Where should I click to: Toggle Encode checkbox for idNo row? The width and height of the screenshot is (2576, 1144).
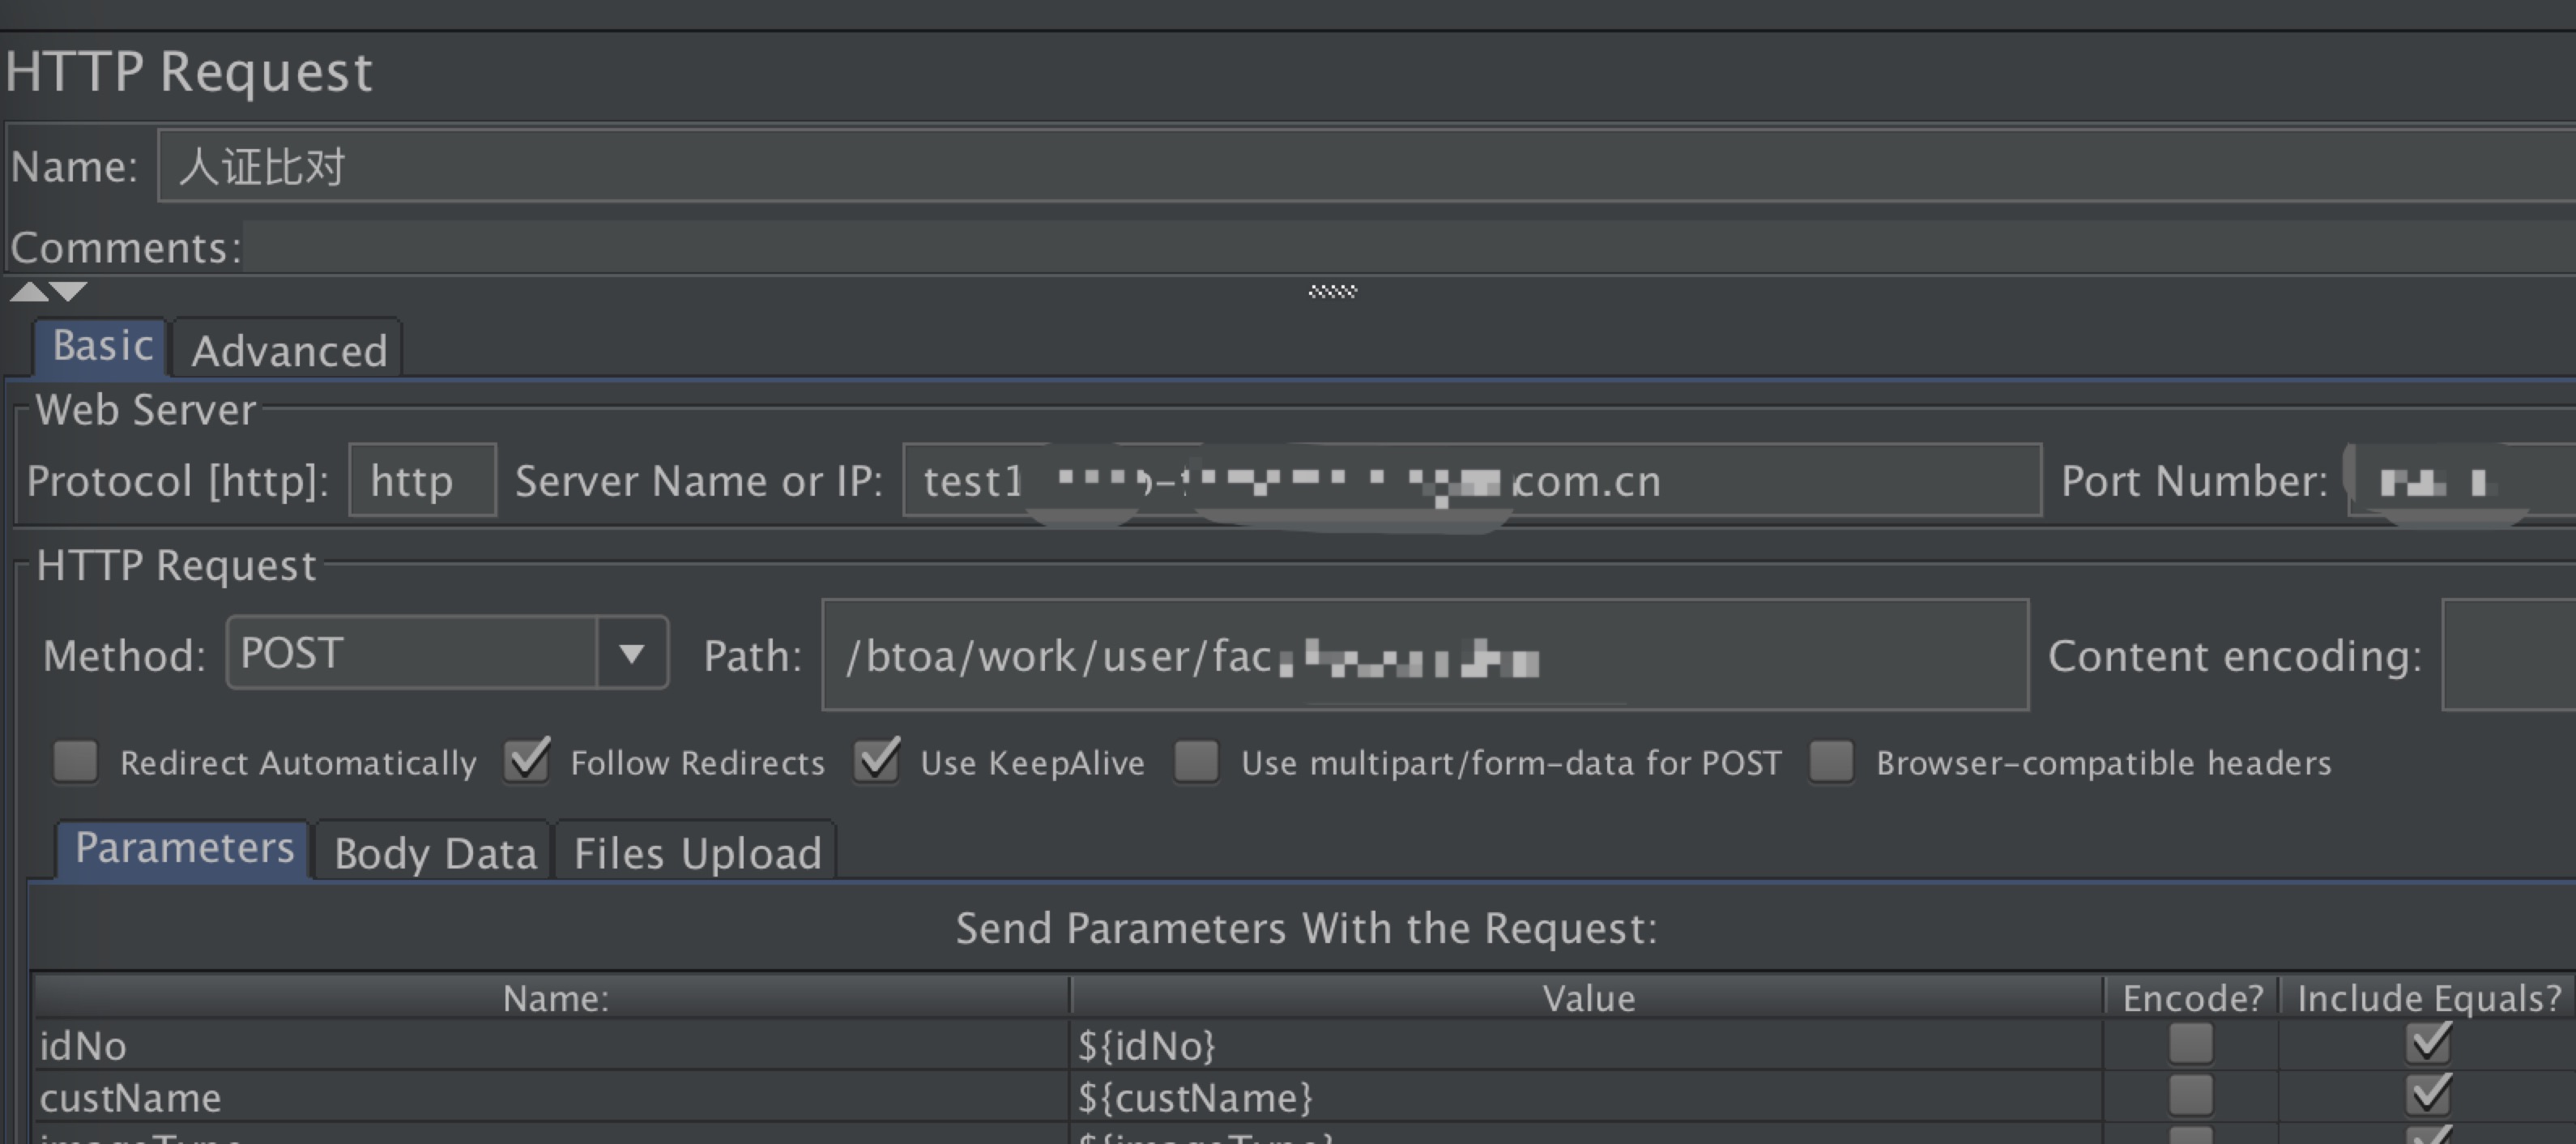pos(2190,1045)
